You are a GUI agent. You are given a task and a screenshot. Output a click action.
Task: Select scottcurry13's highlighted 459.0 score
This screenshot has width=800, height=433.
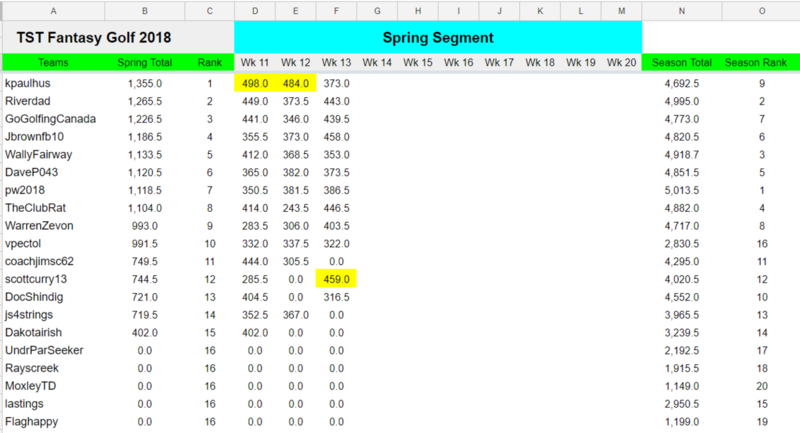pos(335,278)
